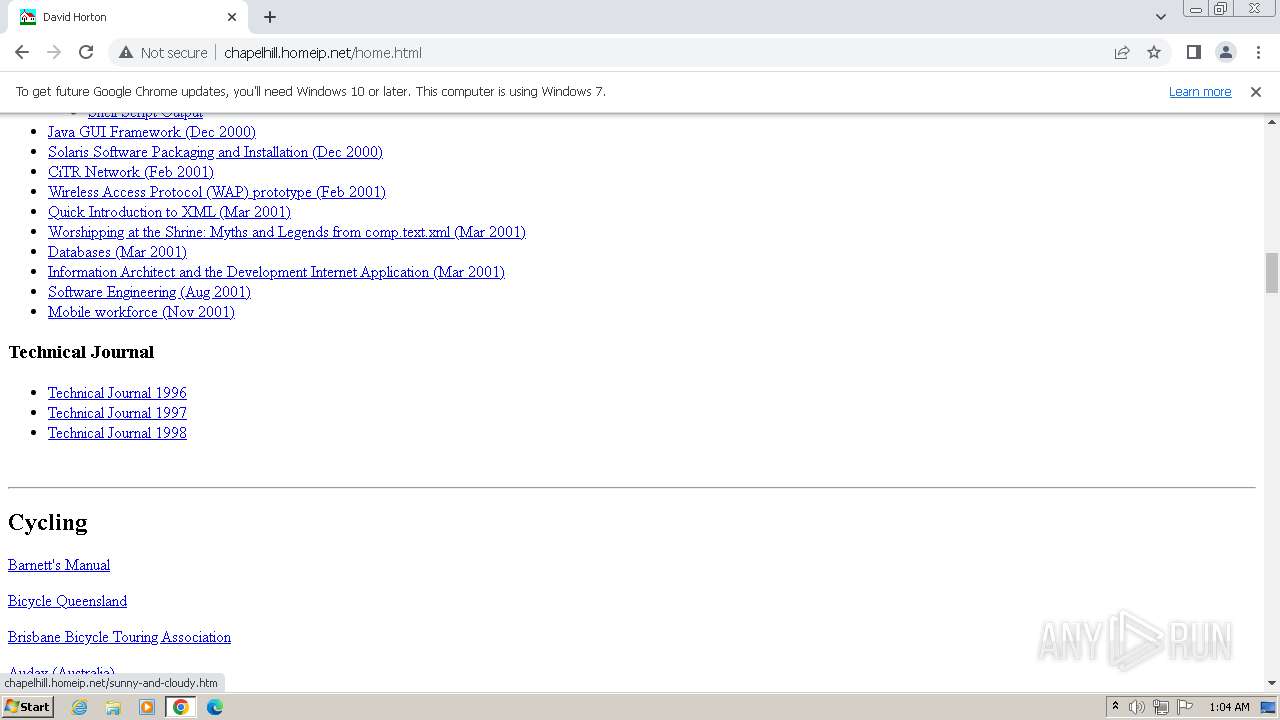Open Windows Explorer from the taskbar
1280x720 pixels.
113,707
